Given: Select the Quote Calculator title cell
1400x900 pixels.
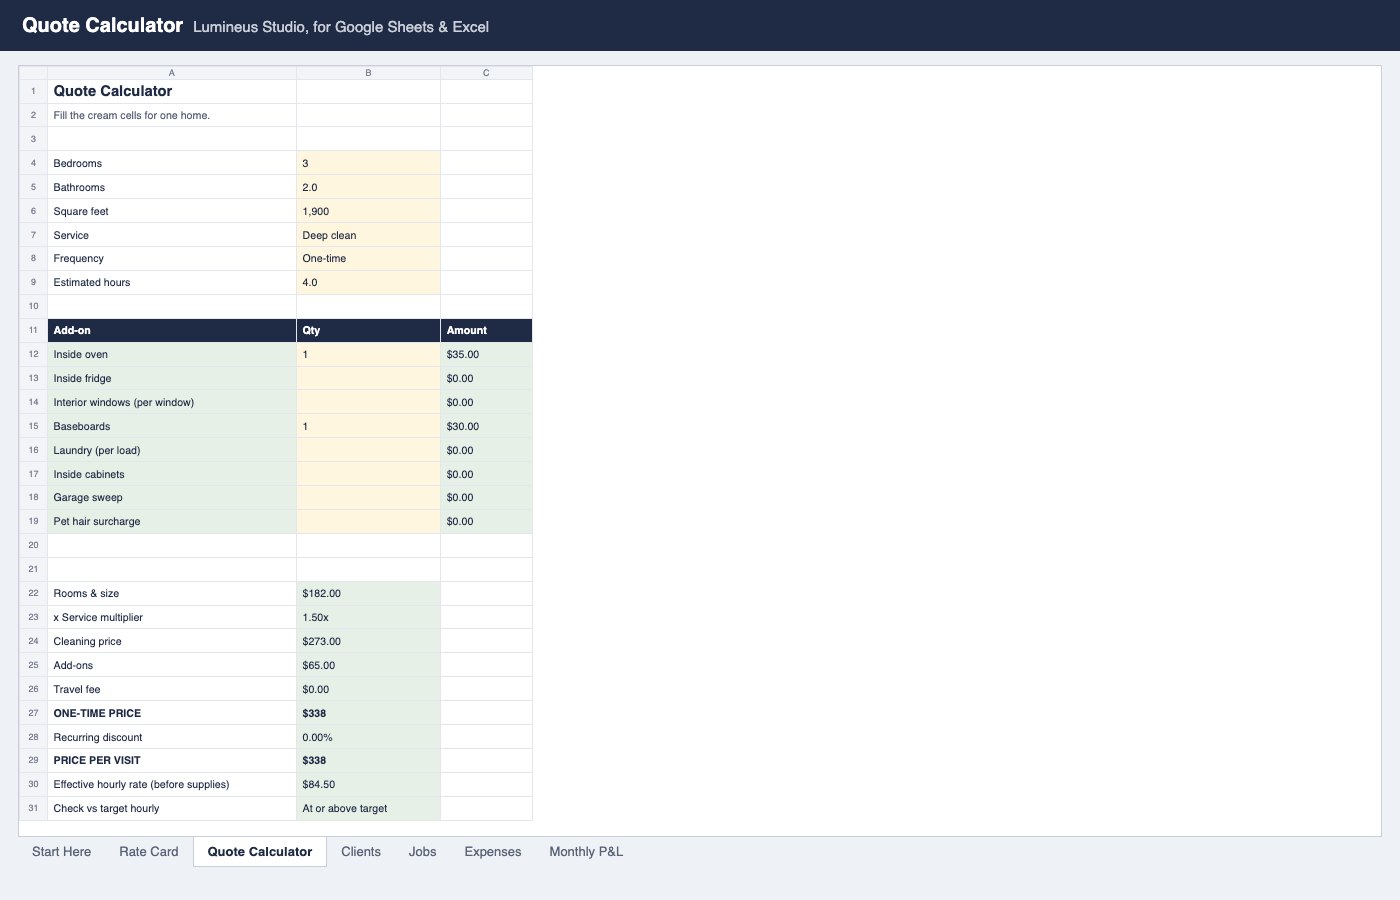Looking at the screenshot, I should [172, 91].
